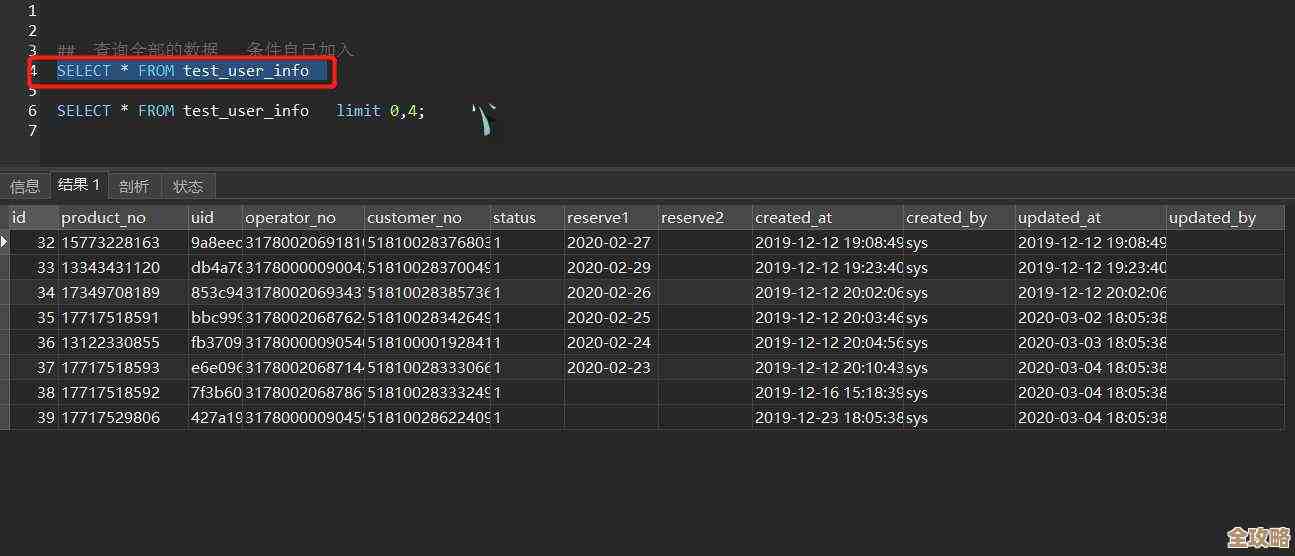This screenshot has height=556, width=1295.
Task: Place cursor in line 4 SELECT statement
Action: [x=183, y=71]
